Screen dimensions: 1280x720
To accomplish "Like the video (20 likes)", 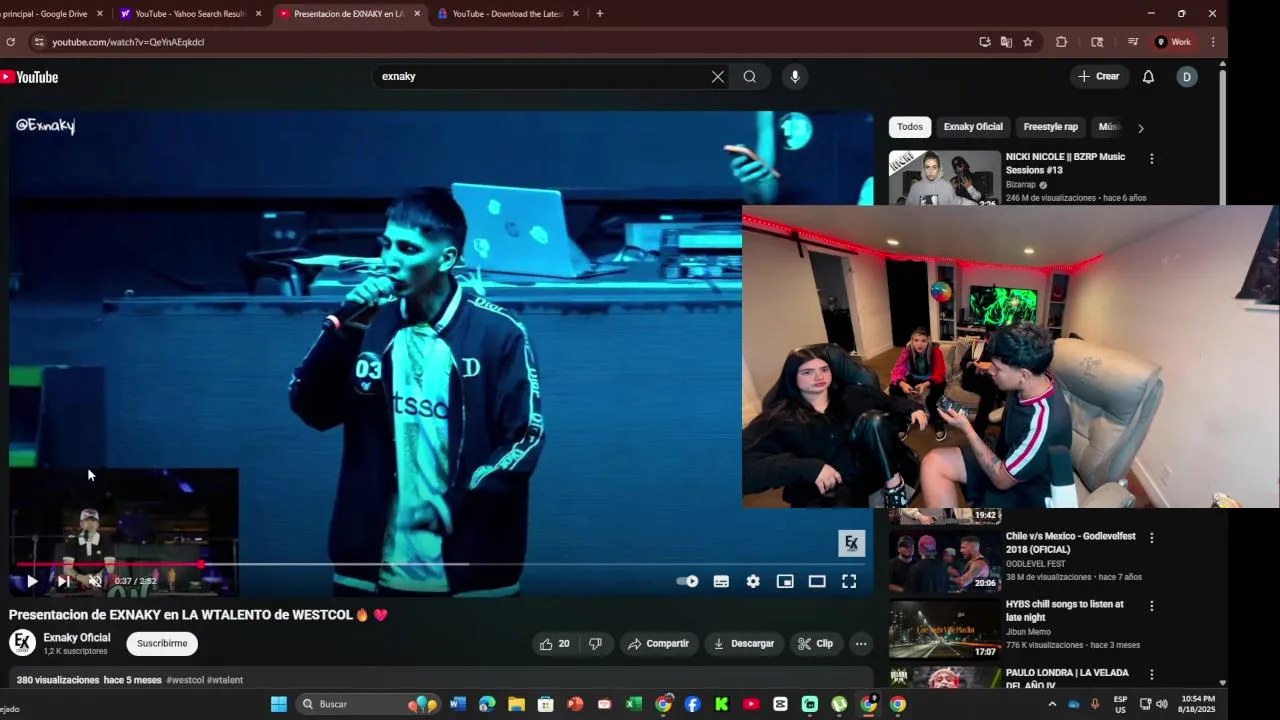I will click(555, 644).
